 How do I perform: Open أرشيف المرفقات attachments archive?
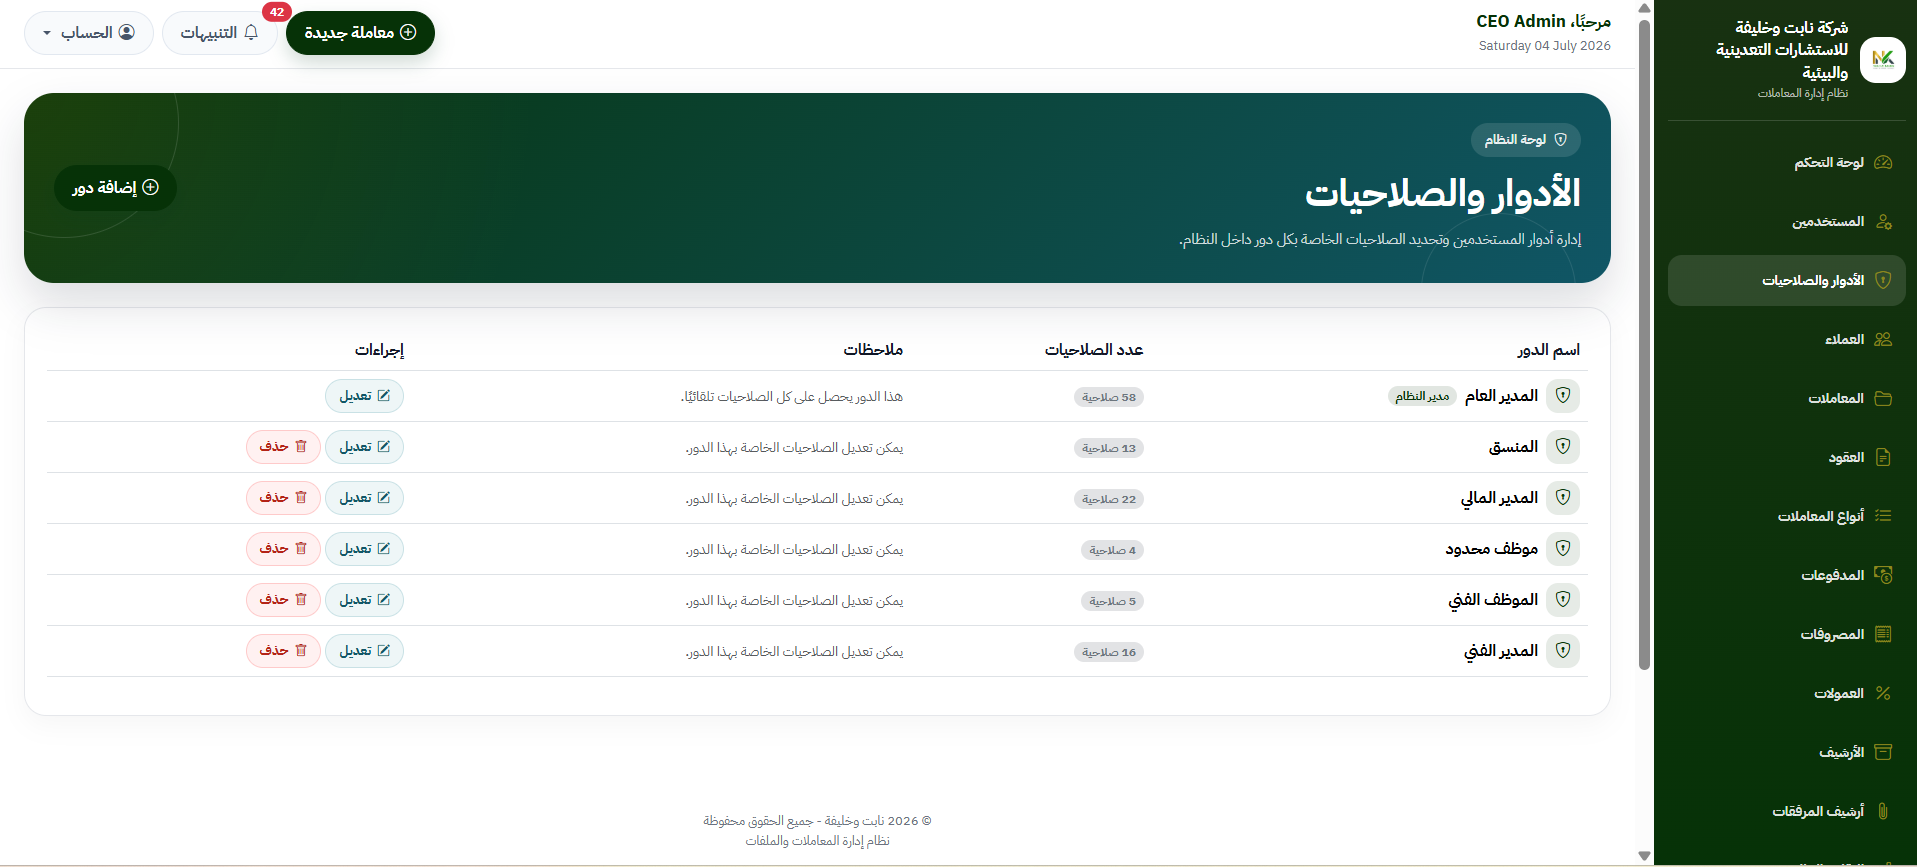pyautogui.click(x=1786, y=812)
